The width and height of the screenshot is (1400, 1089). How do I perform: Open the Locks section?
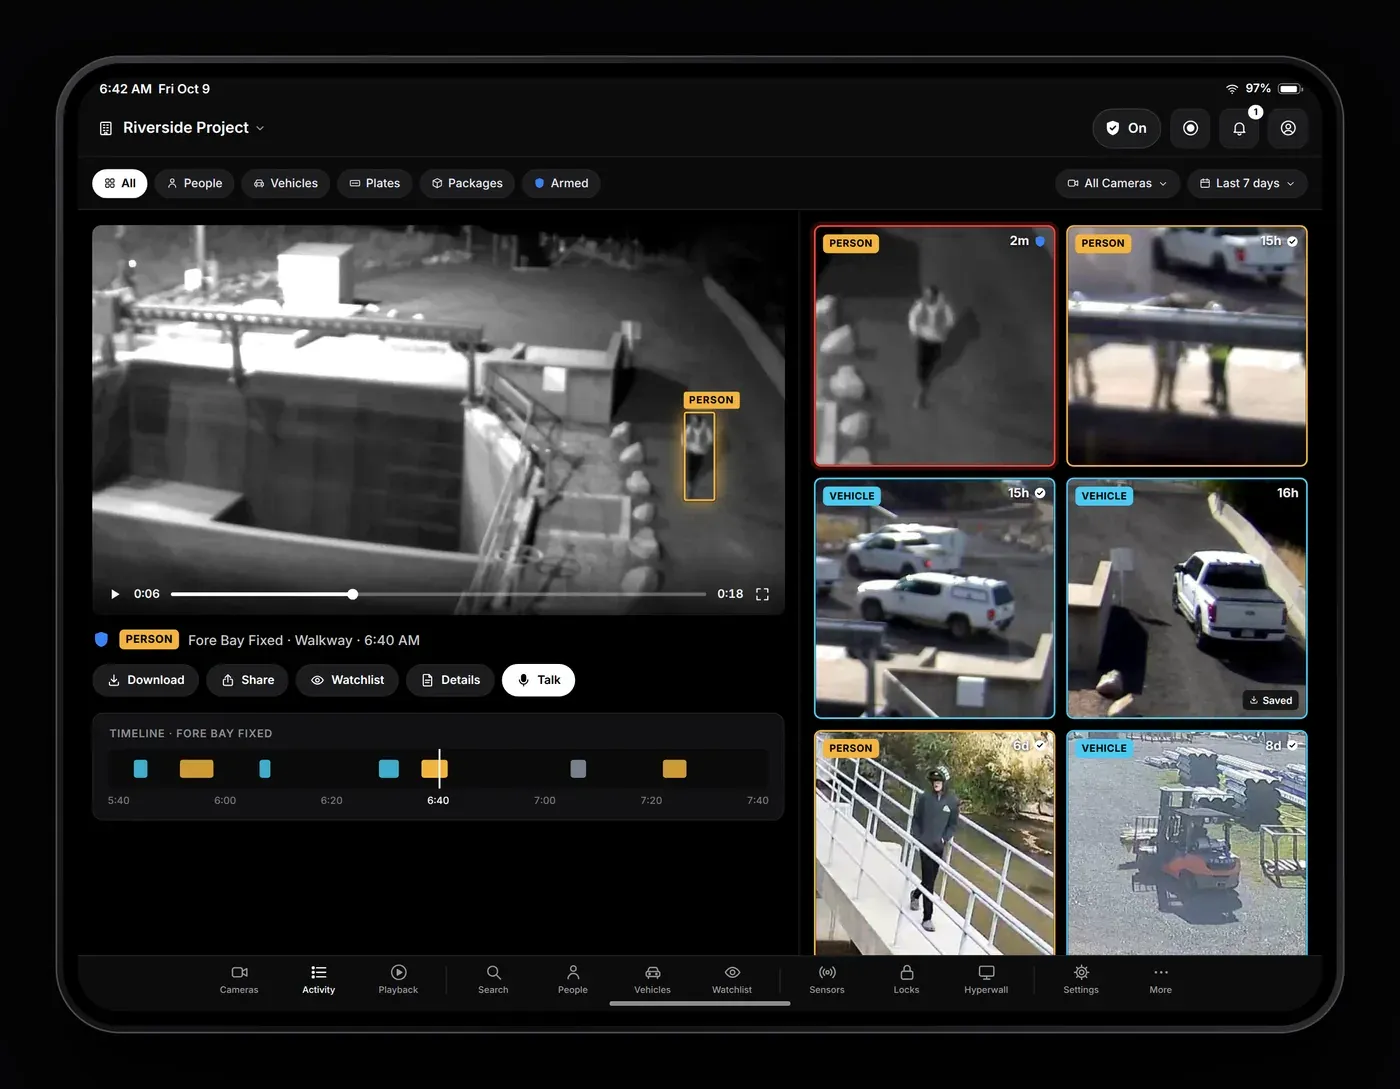tap(906, 979)
